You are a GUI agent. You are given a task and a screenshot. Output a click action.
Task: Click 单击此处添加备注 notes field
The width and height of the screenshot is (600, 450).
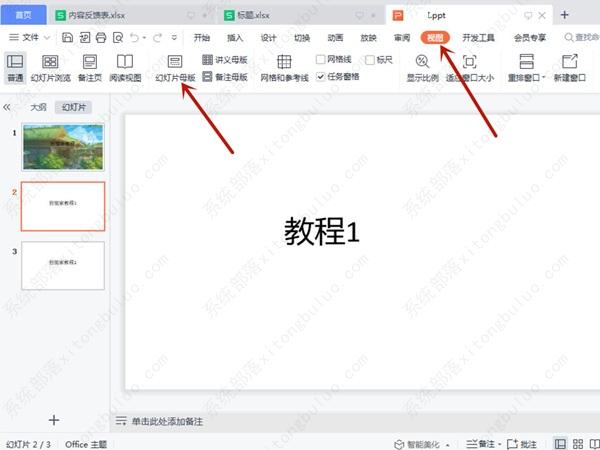pos(167,422)
